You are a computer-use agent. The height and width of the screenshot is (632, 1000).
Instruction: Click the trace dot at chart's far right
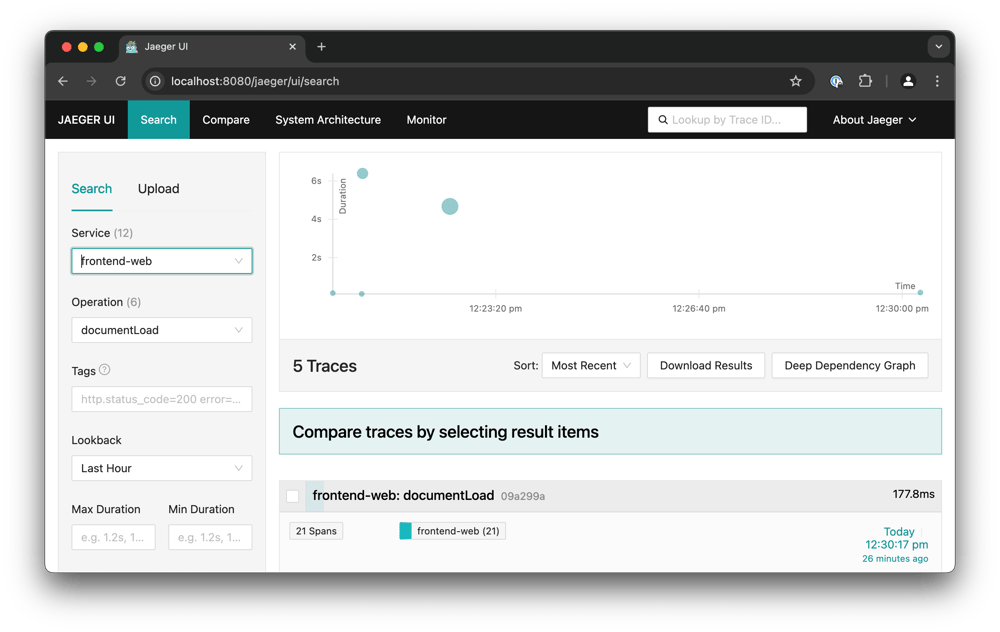(920, 293)
